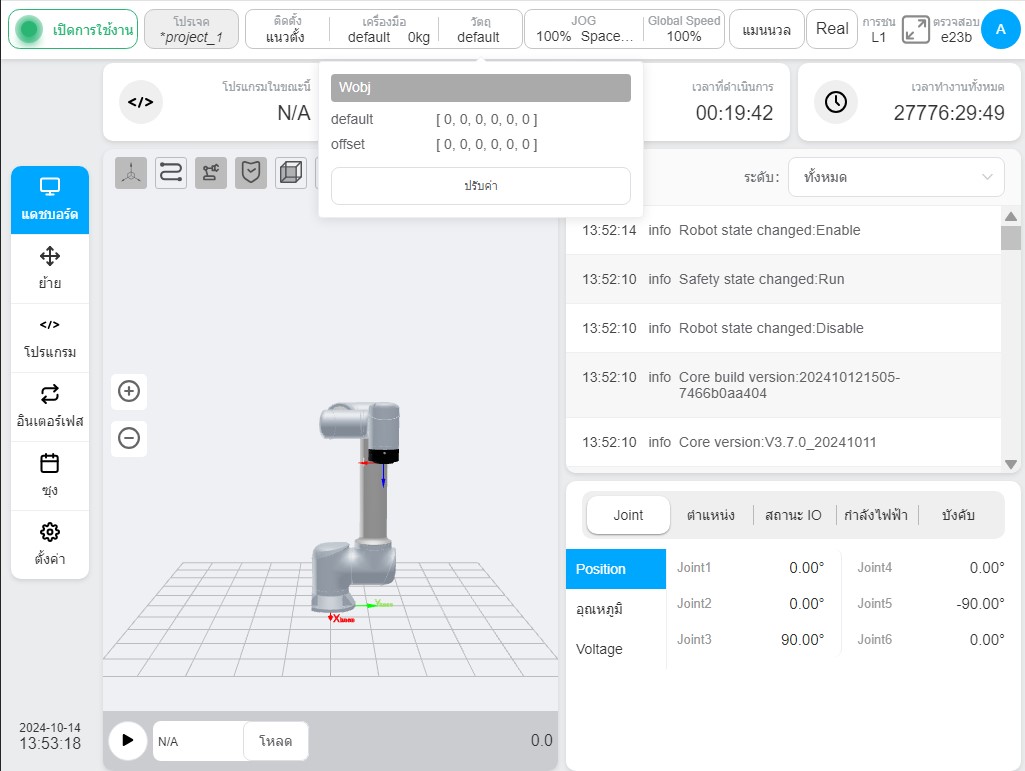
Task: Toggle the 3D cube view icon
Action: [x=291, y=173]
